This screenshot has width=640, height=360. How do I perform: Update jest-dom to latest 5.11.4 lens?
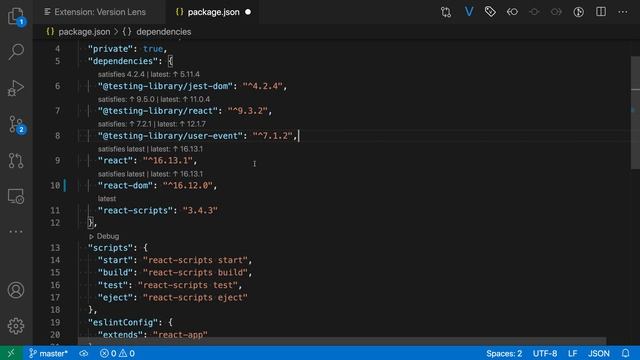(x=176, y=74)
